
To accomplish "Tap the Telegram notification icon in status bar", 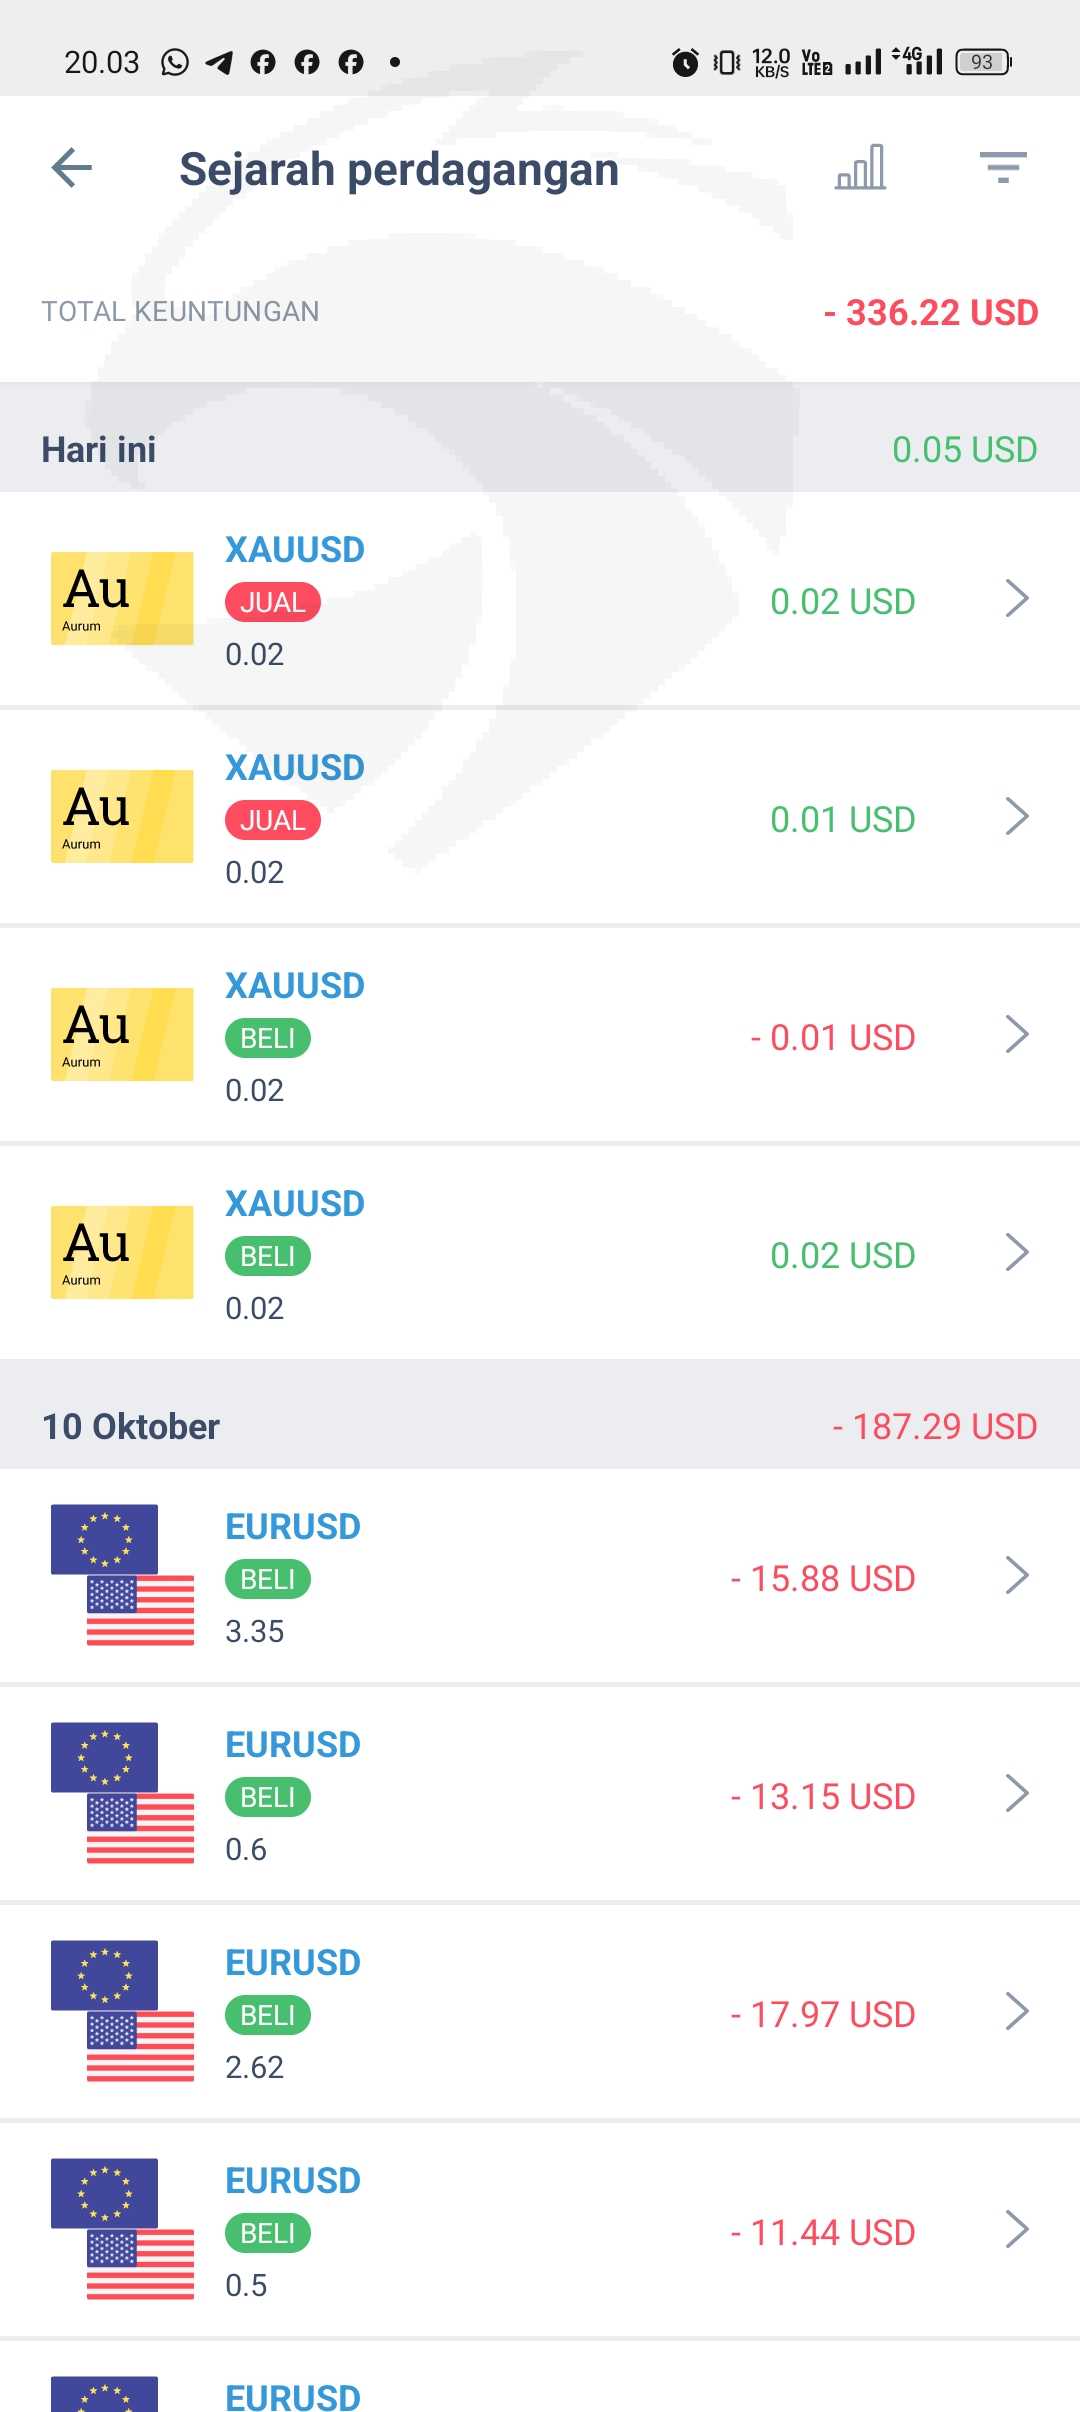I will pos(219,62).
